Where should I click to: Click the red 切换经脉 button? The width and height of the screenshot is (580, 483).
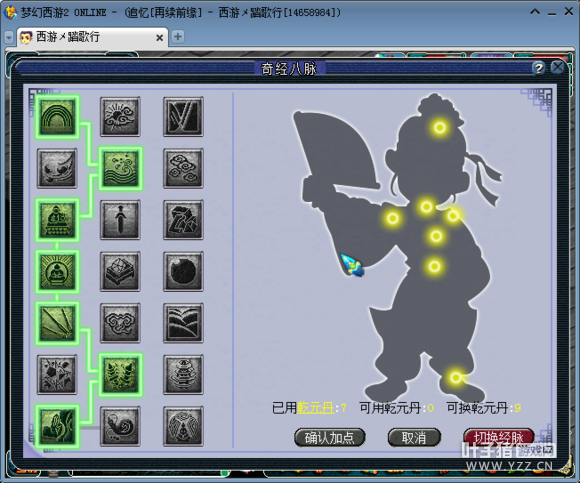coord(499,438)
